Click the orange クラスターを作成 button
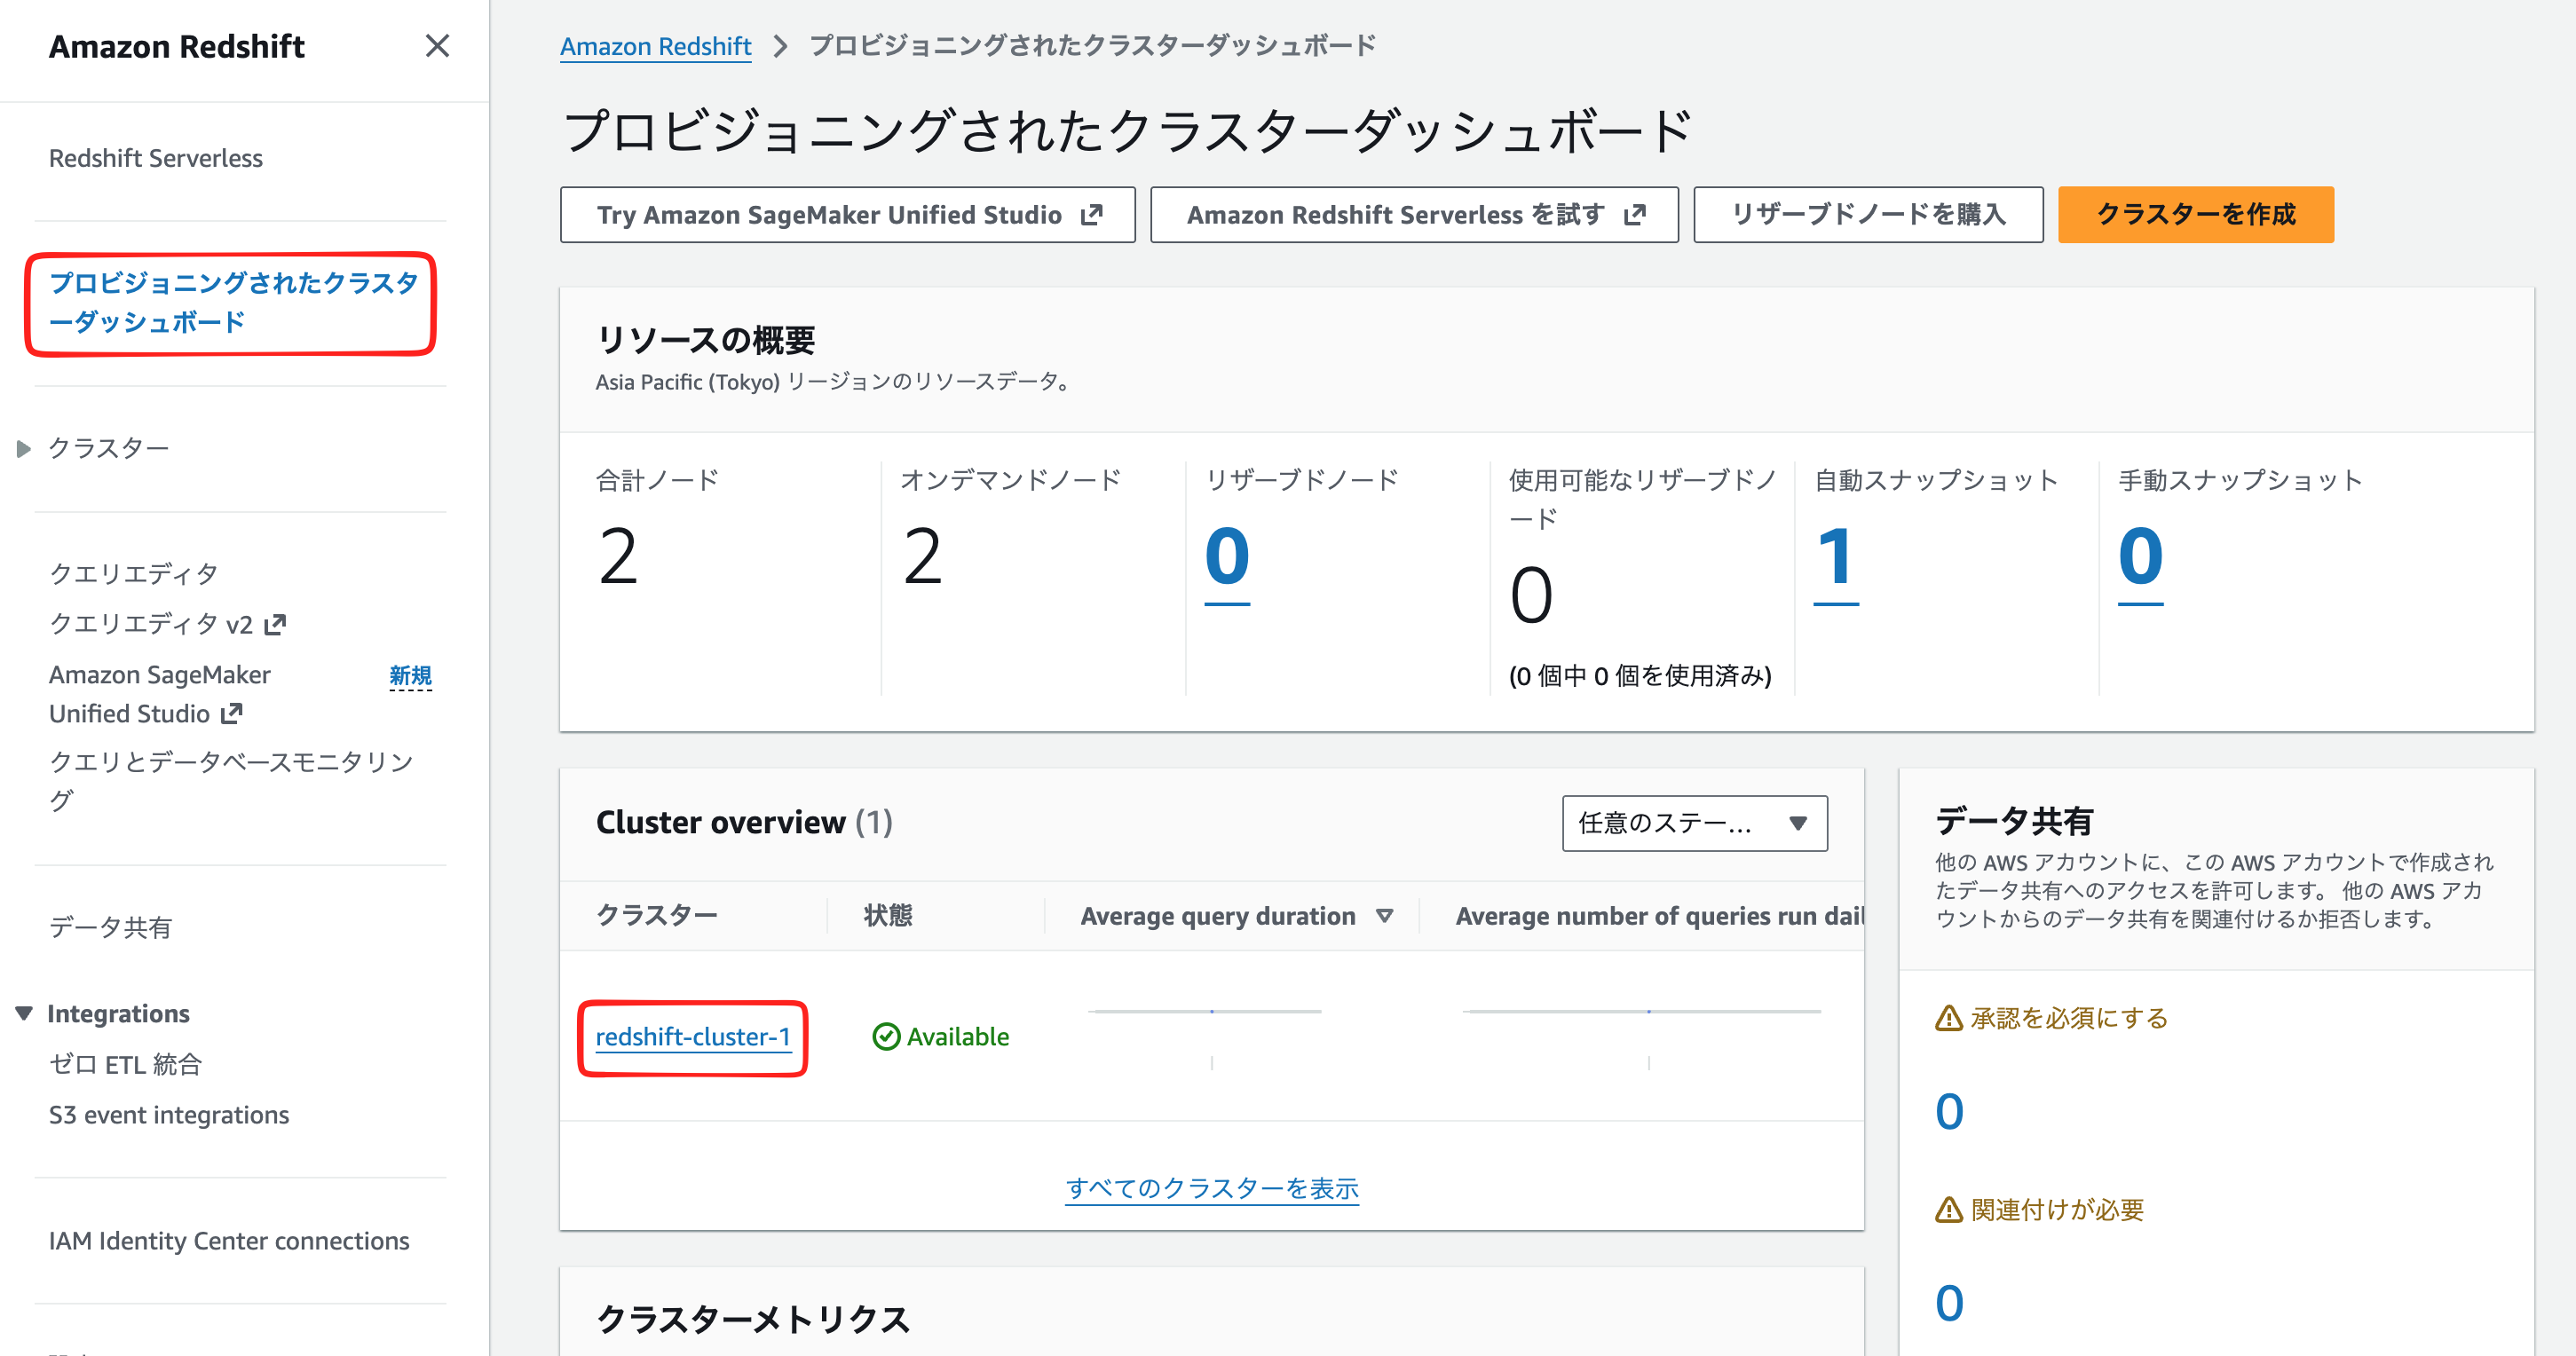The height and width of the screenshot is (1356, 2576). pyautogui.click(x=2196, y=214)
